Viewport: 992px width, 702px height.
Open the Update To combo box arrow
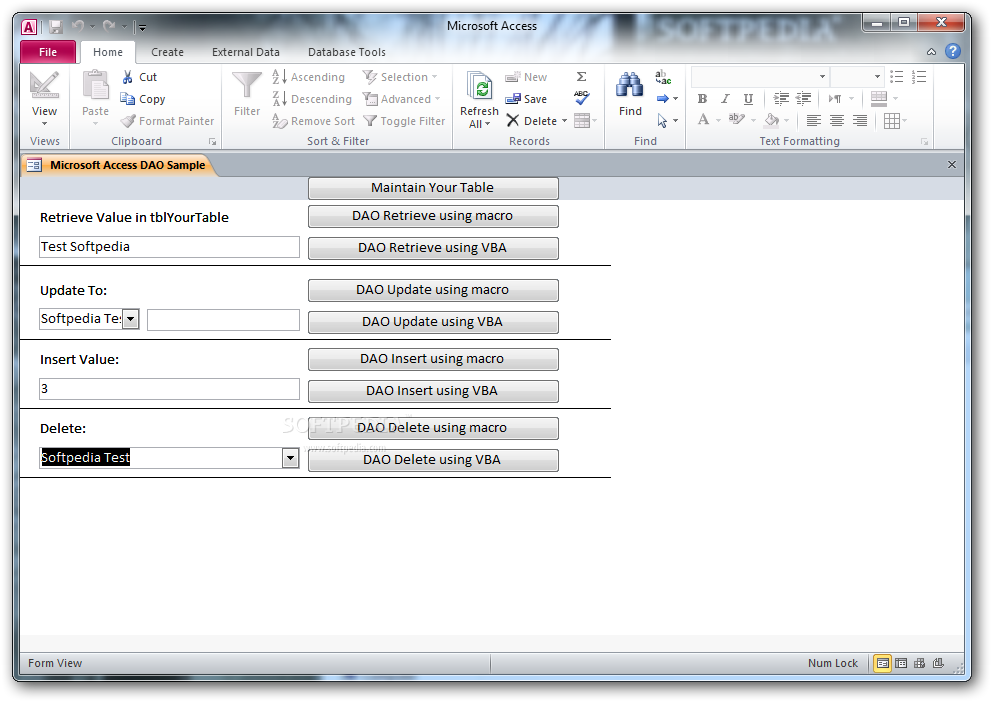[x=130, y=319]
